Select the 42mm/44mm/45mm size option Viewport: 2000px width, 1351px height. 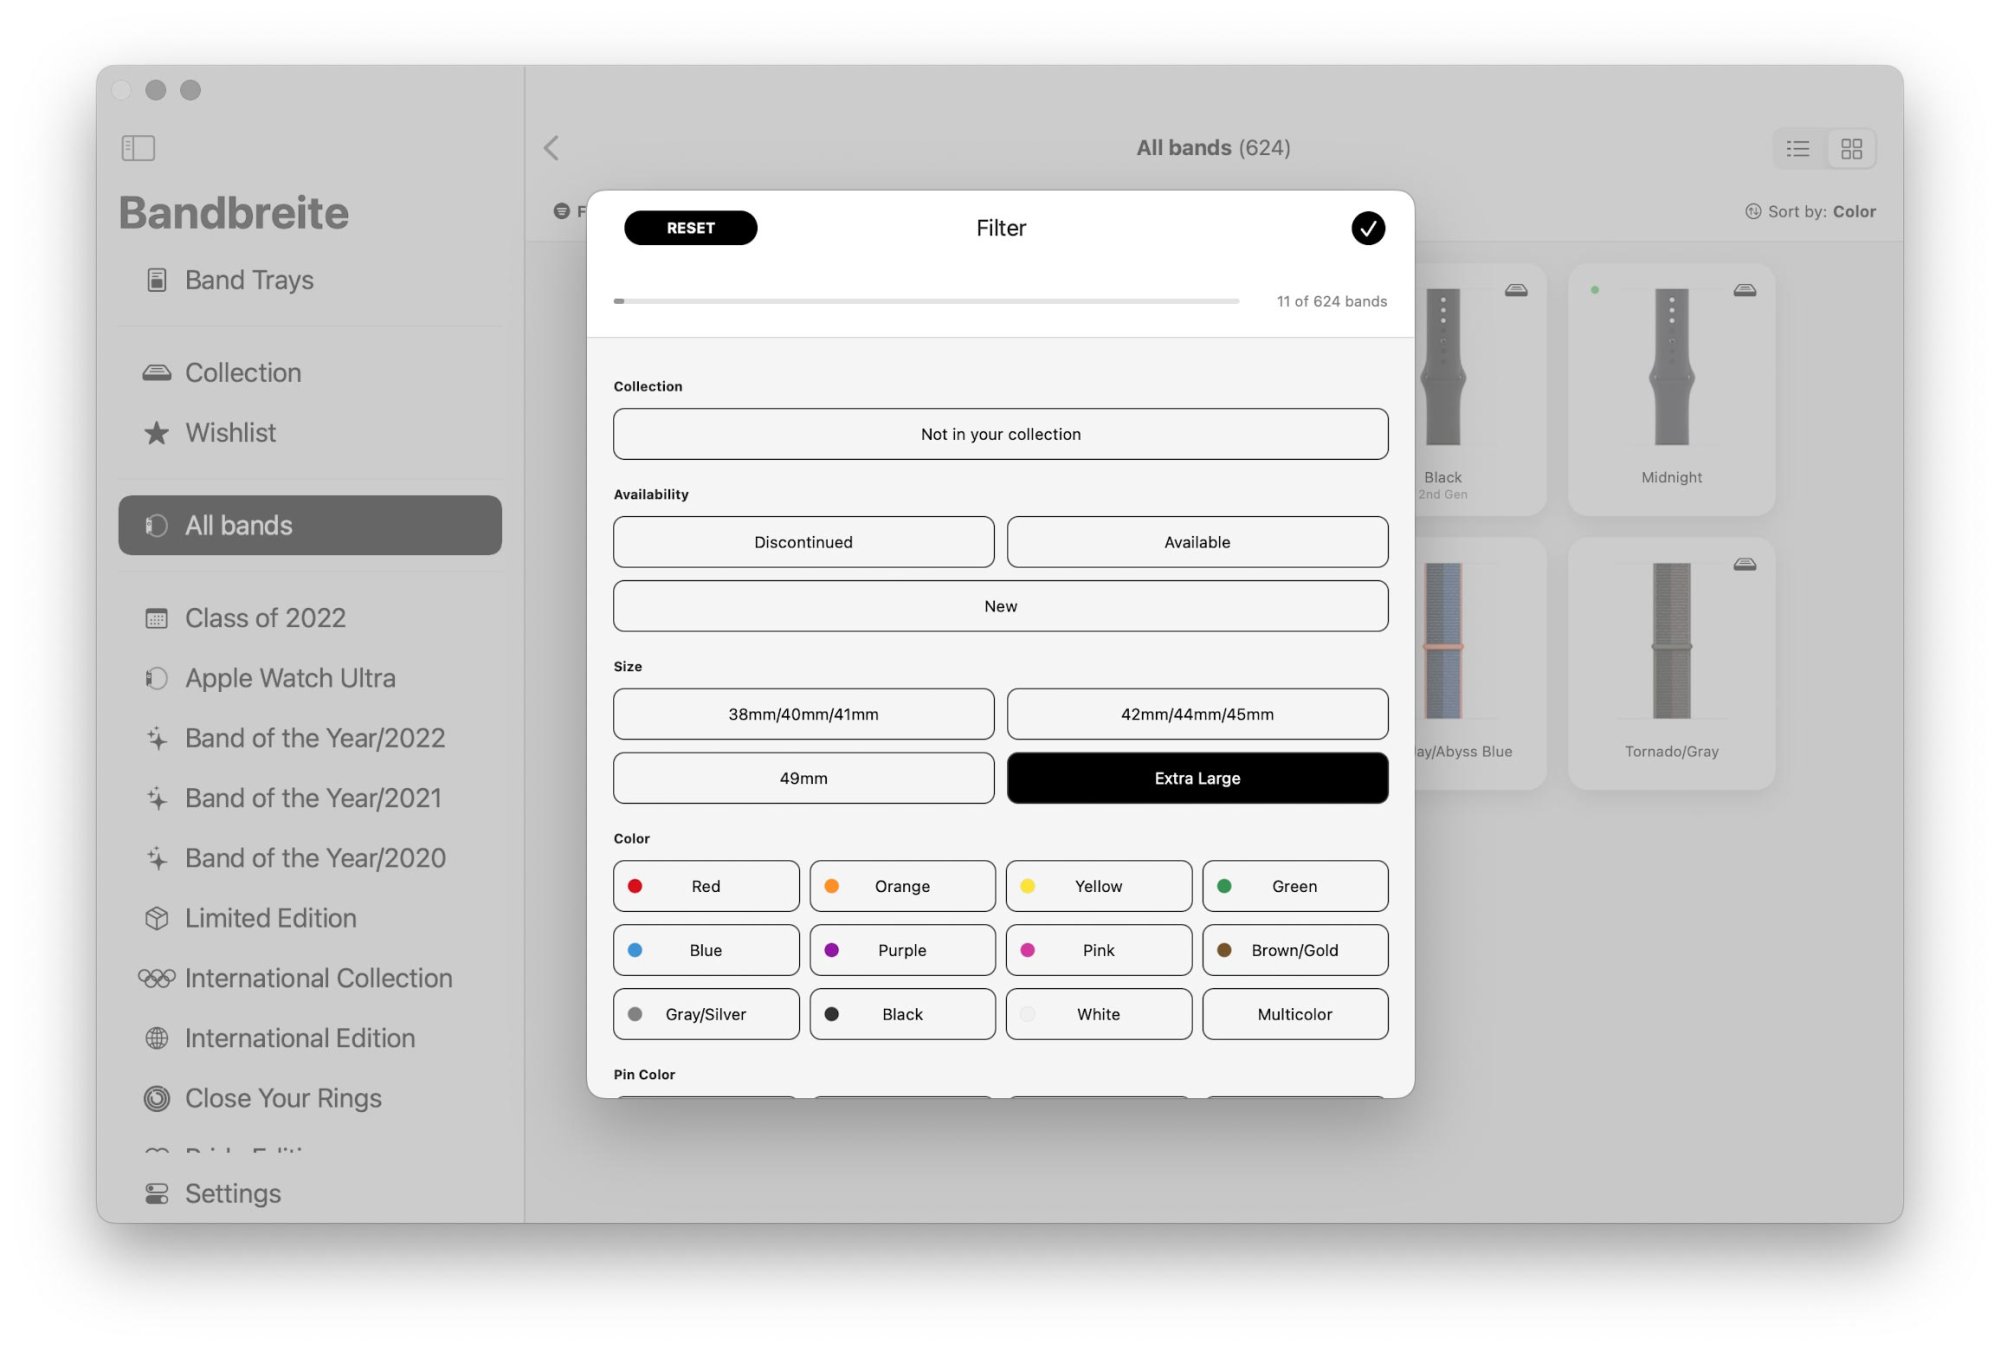click(x=1197, y=713)
